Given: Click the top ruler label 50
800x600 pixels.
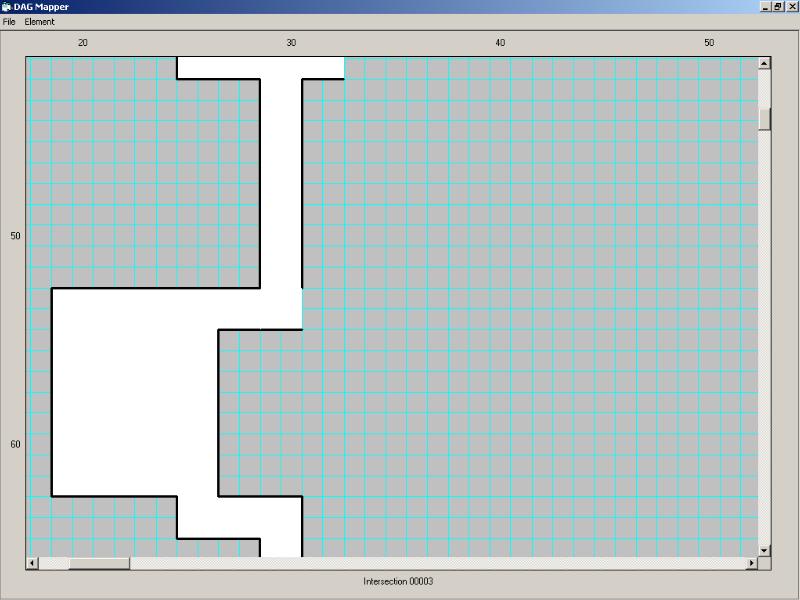Looking at the screenshot, I should tap(709, 43).
